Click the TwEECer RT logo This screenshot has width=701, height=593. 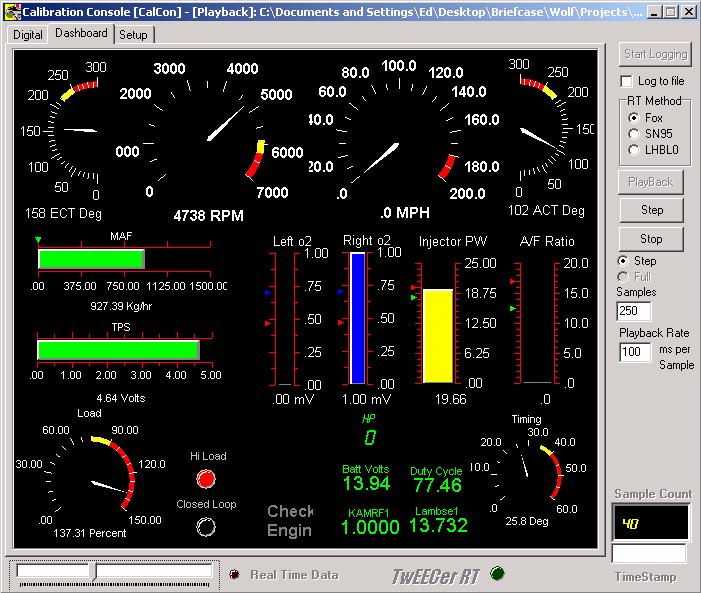tap(435, 577)
